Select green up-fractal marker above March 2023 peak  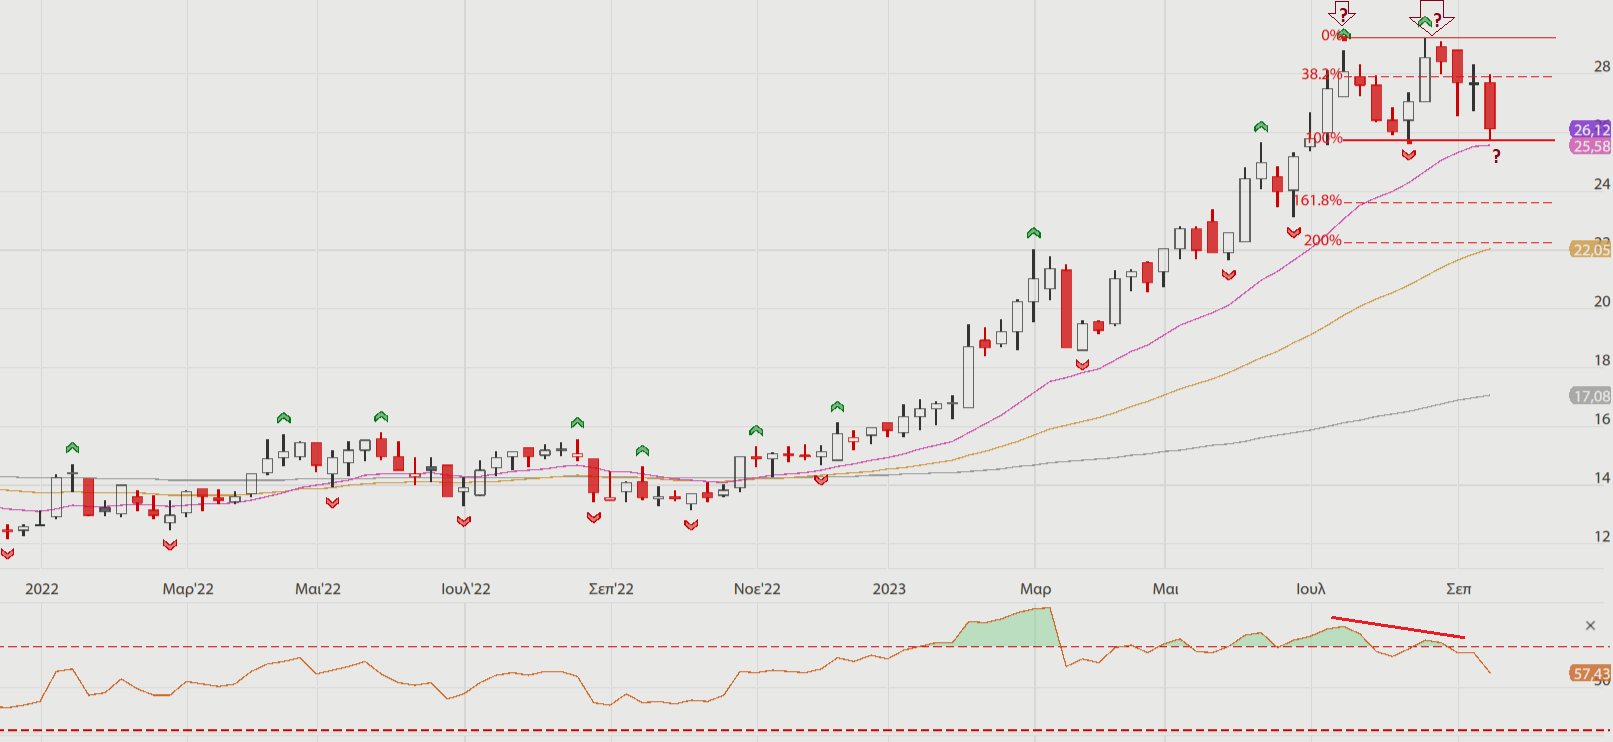click(x=1034, y=233)
